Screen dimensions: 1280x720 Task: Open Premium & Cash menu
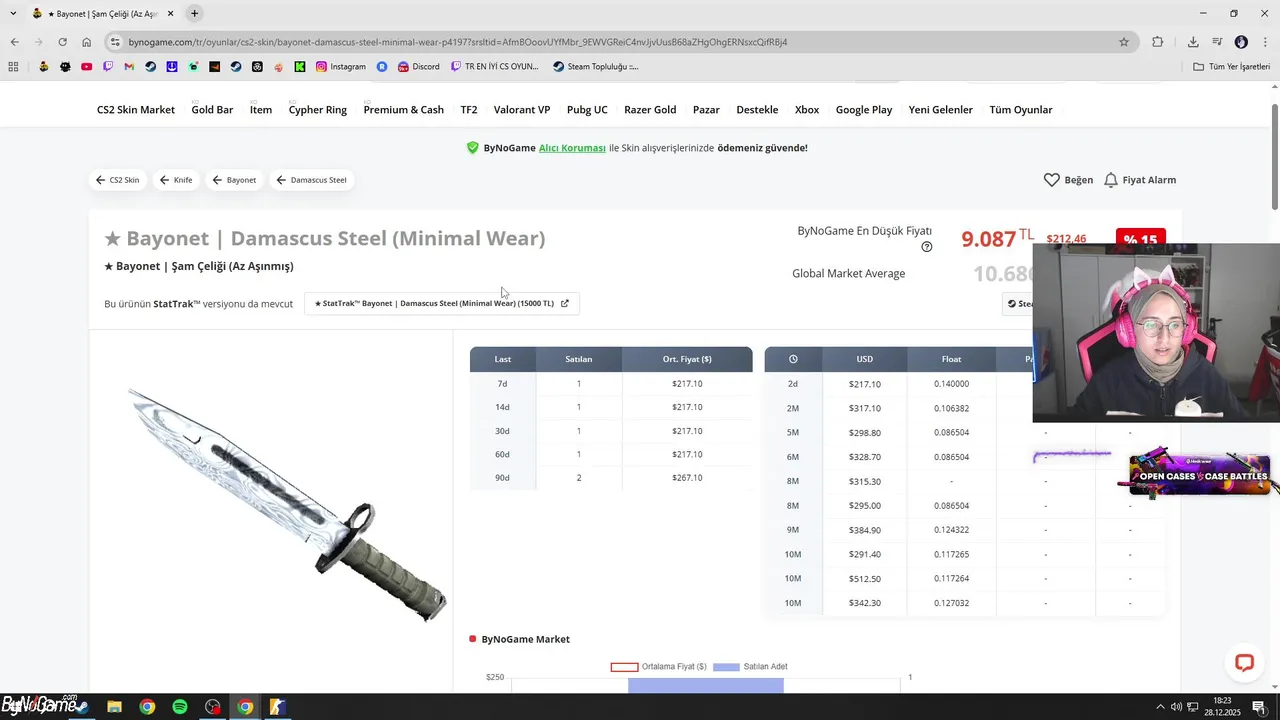coord(403,110)
